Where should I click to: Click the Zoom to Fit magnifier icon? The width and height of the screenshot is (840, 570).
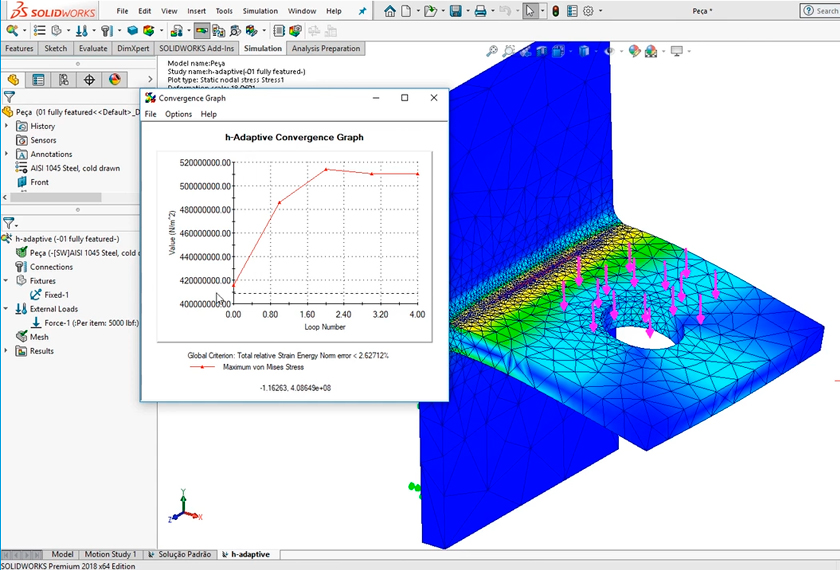(x=492, y=51)
